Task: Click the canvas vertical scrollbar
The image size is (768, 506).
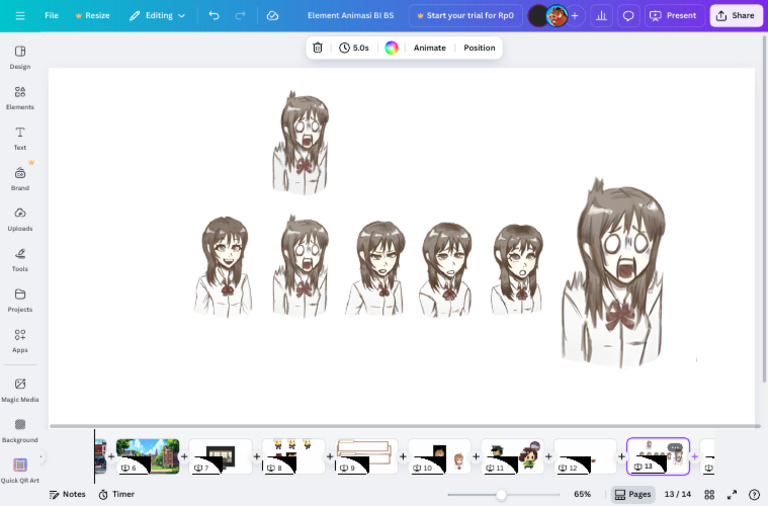Action: point(764,208)
